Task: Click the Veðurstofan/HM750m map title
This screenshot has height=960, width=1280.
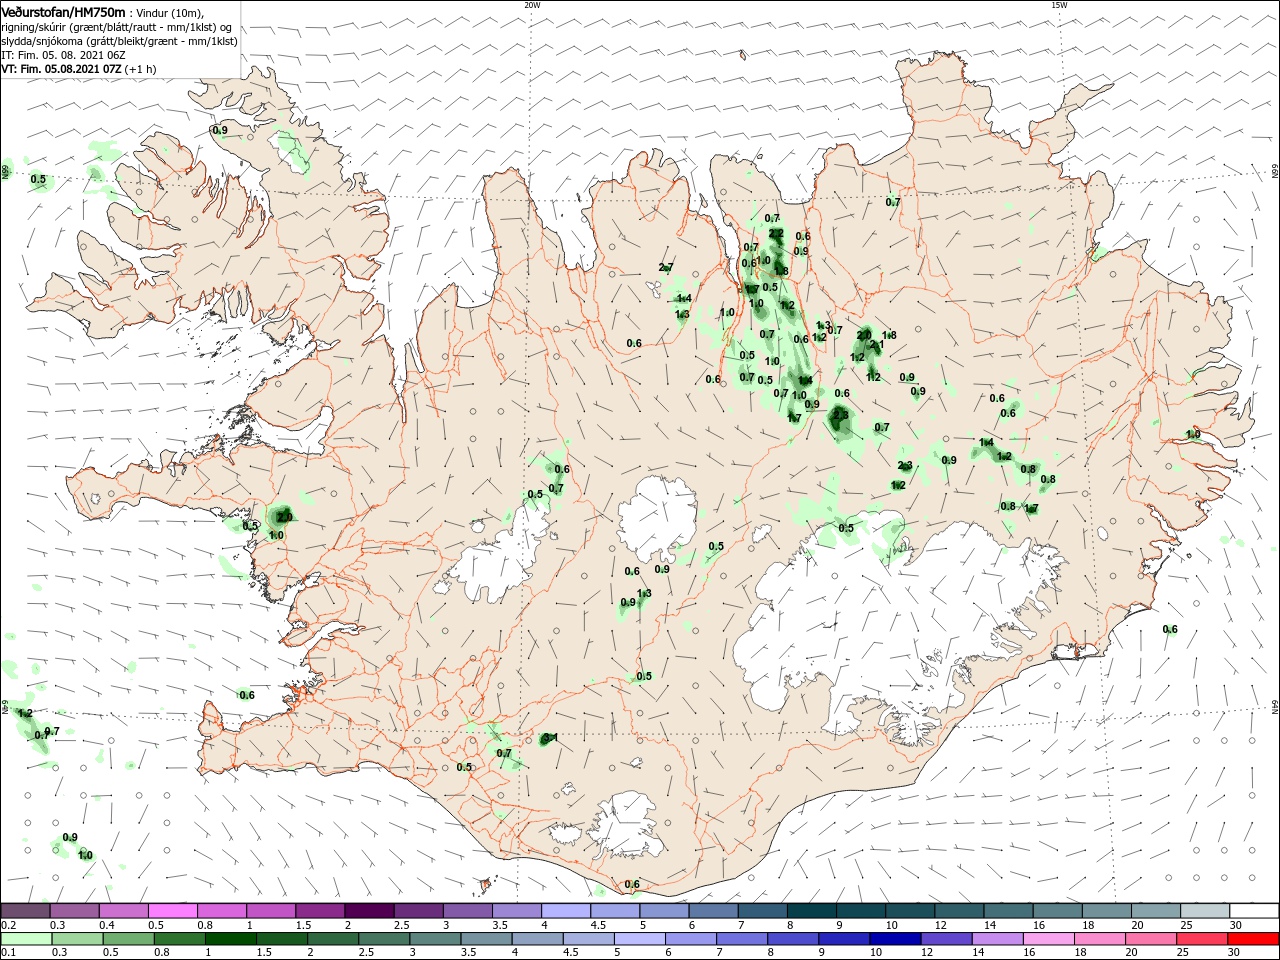Action: [63, 12]
